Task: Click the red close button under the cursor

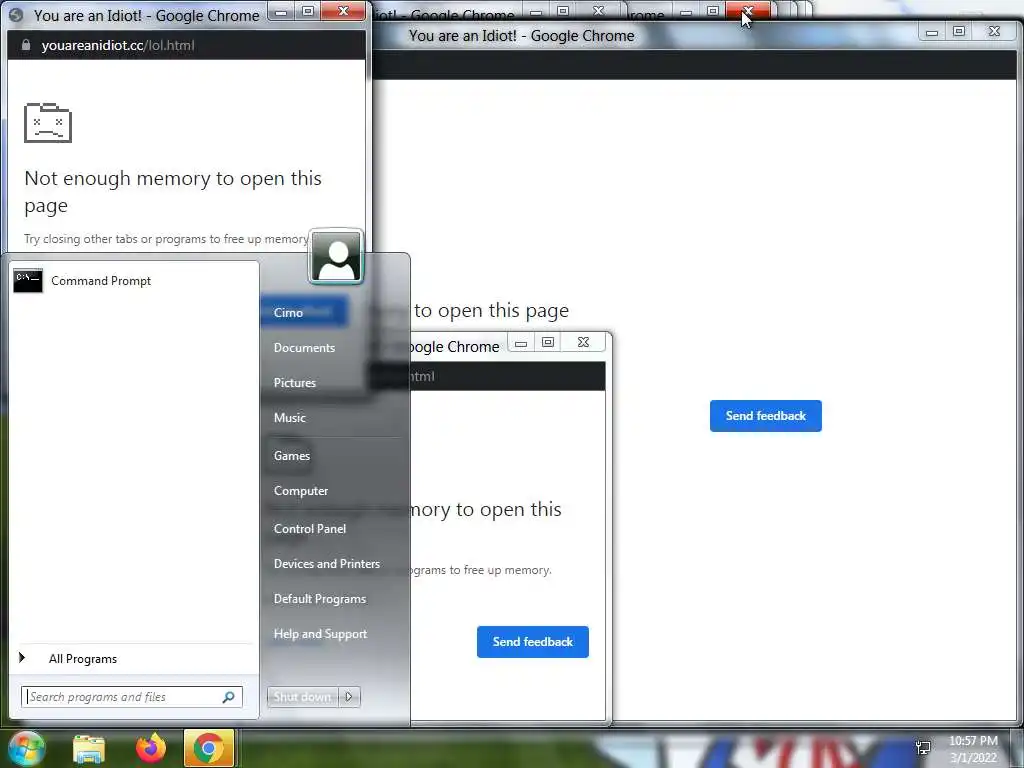Action: click(x=748, y=11)
